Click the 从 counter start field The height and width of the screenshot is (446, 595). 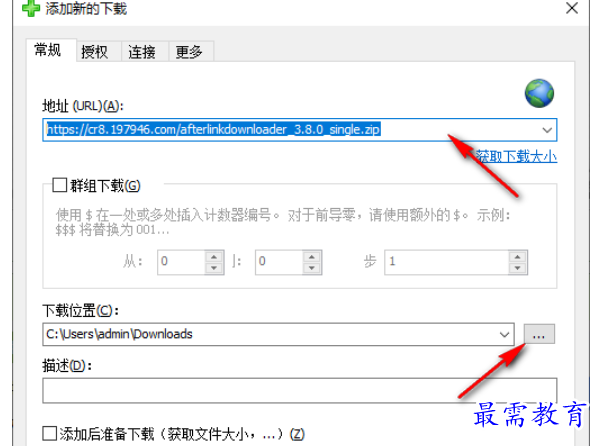[x=181, y=262]
